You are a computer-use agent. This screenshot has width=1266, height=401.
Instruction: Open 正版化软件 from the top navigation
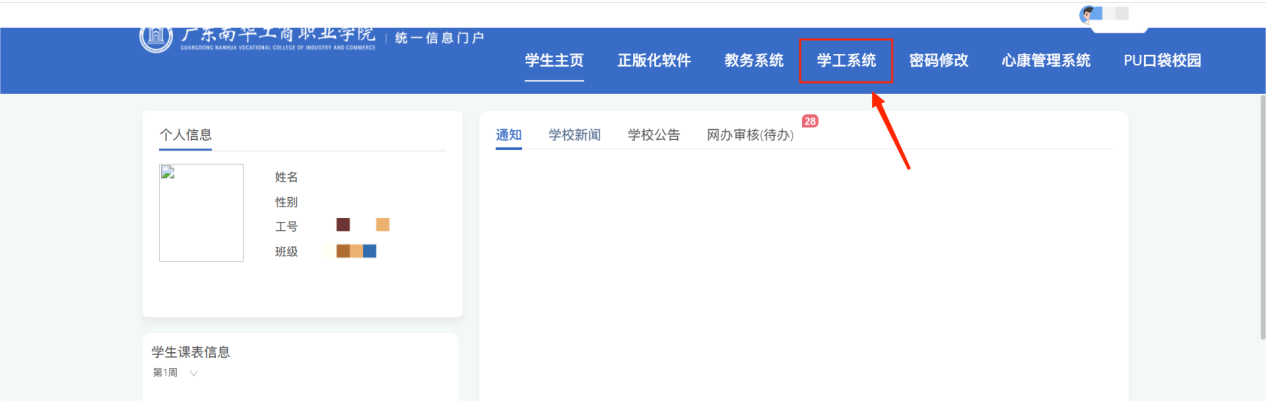(654, 60)
